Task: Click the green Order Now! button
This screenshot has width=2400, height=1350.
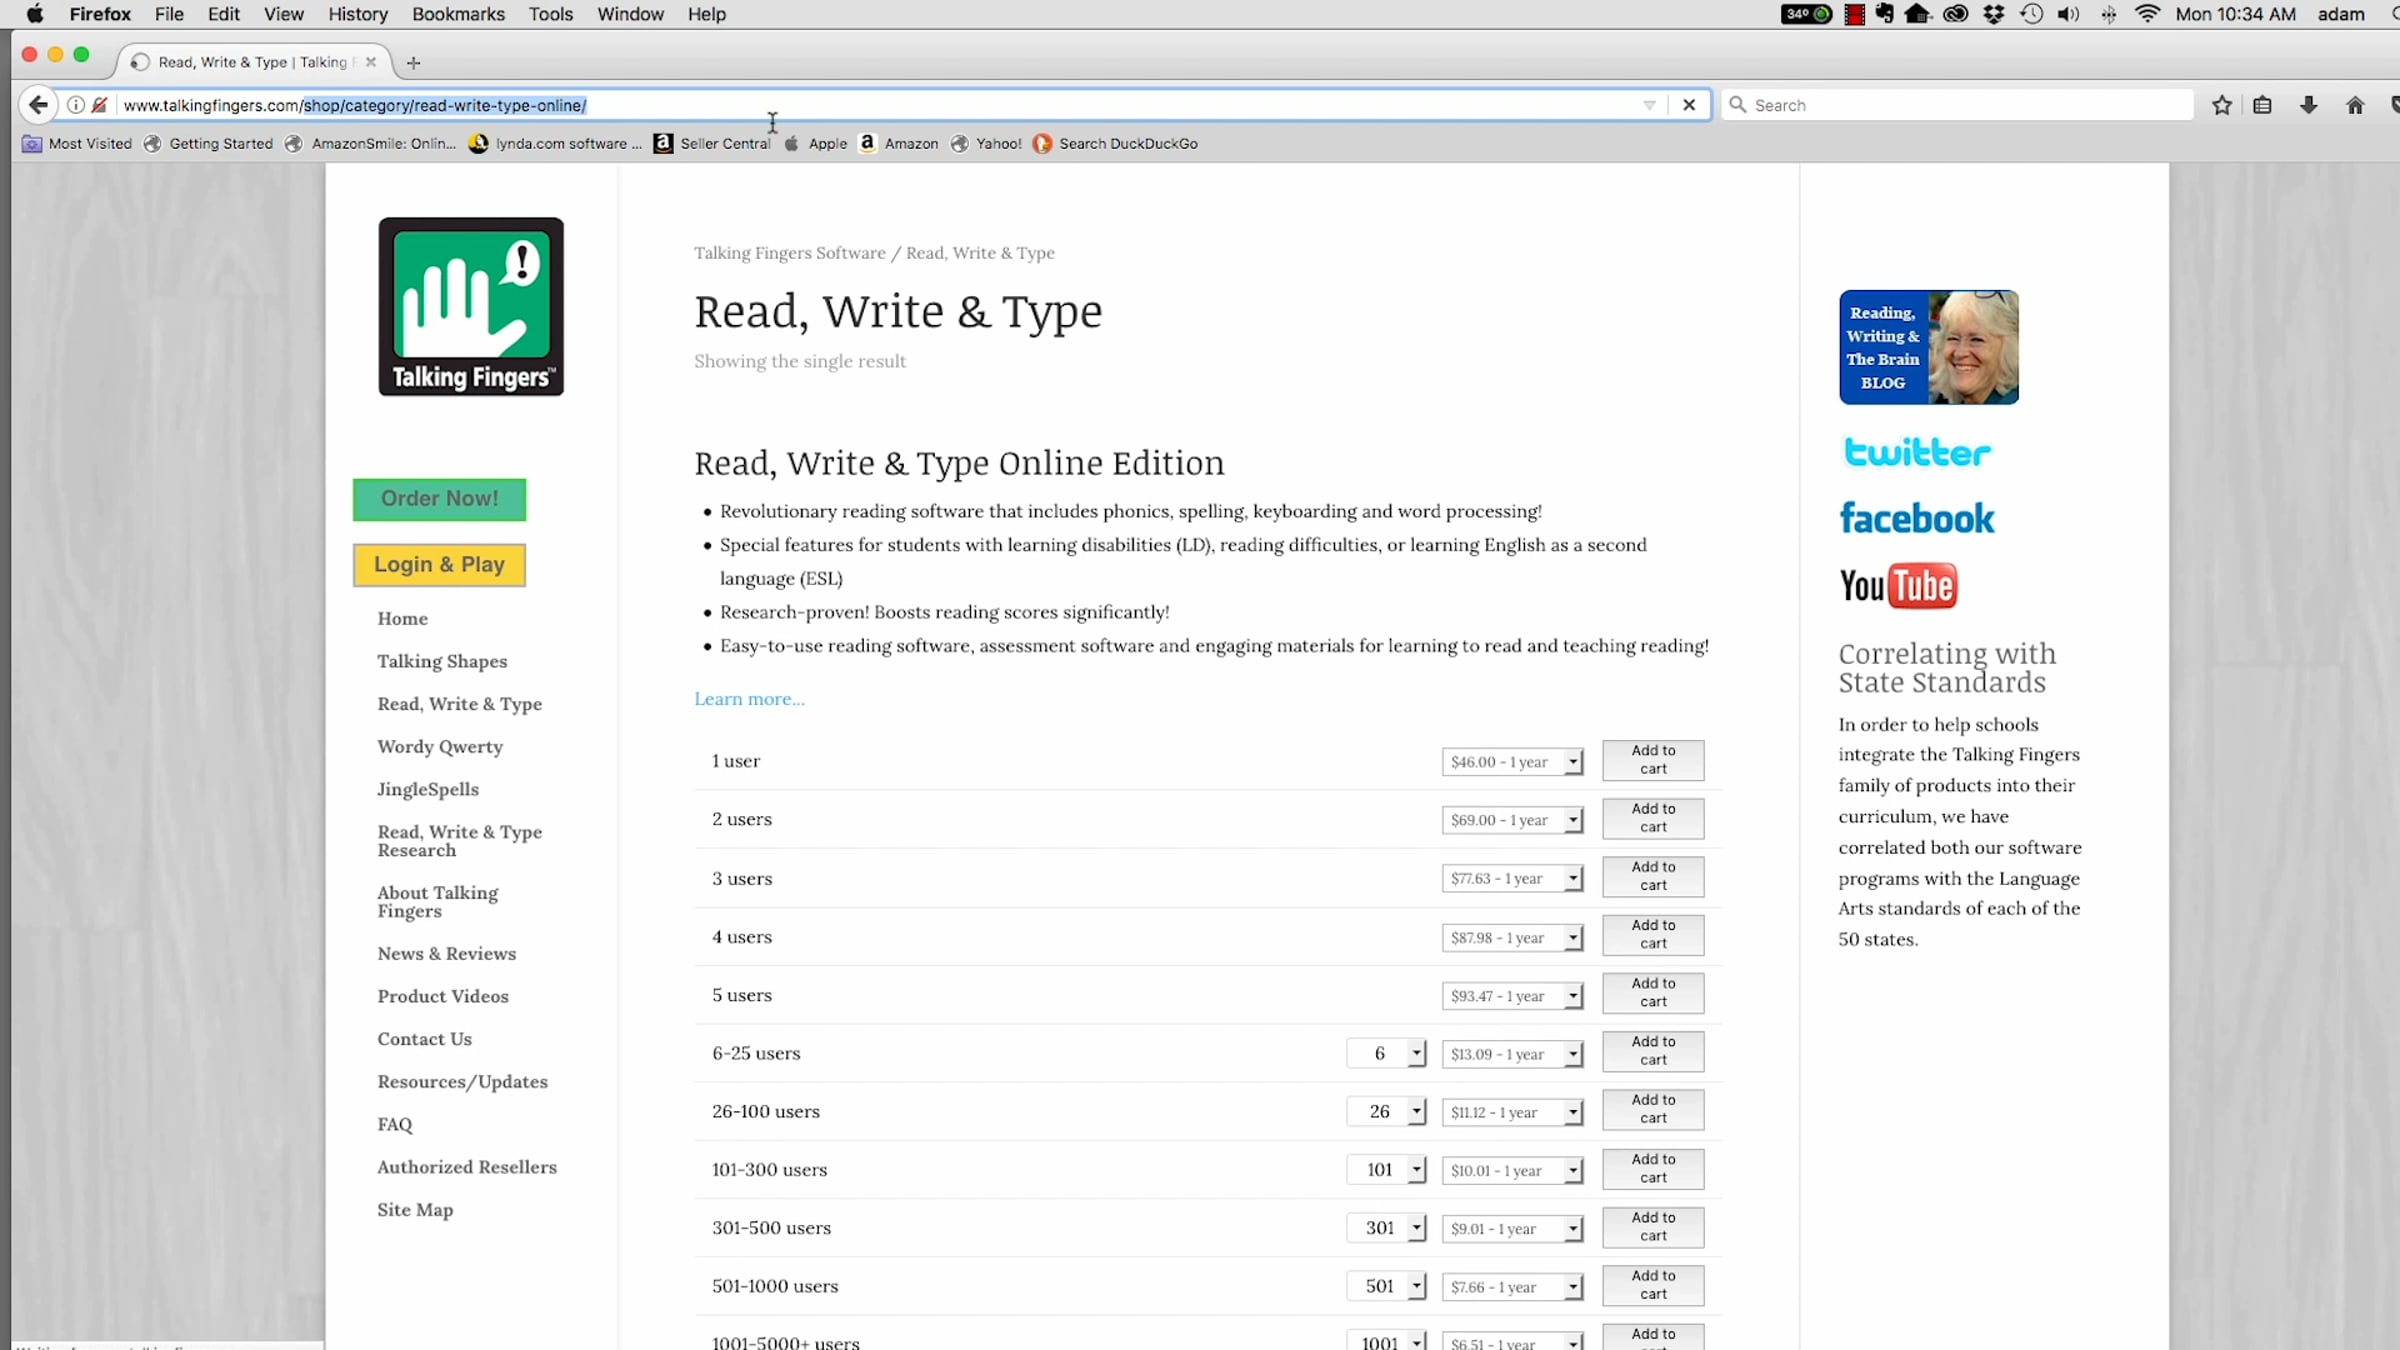Action: coord(439,499)
